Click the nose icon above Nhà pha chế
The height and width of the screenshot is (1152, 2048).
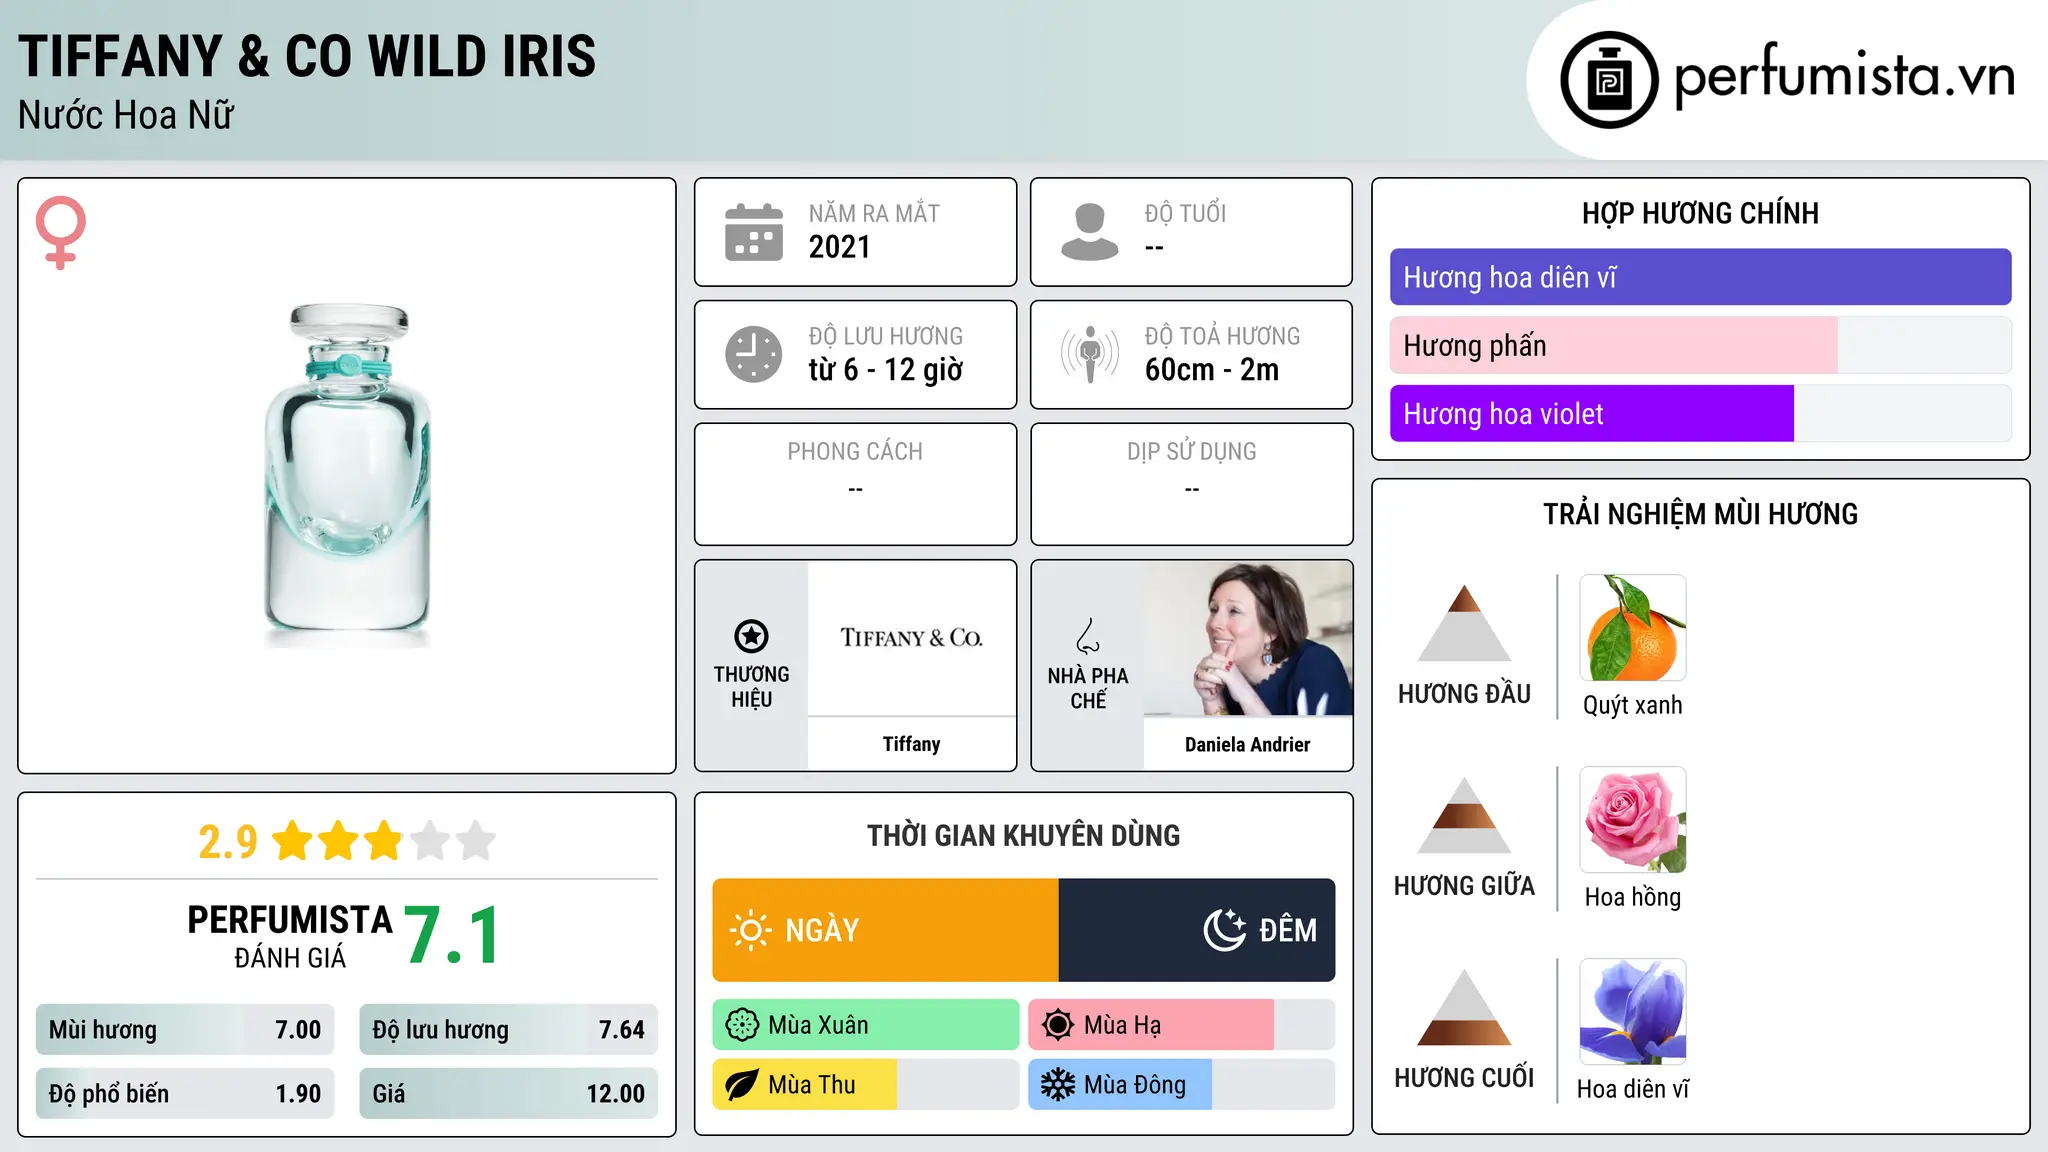(1088, 636)
